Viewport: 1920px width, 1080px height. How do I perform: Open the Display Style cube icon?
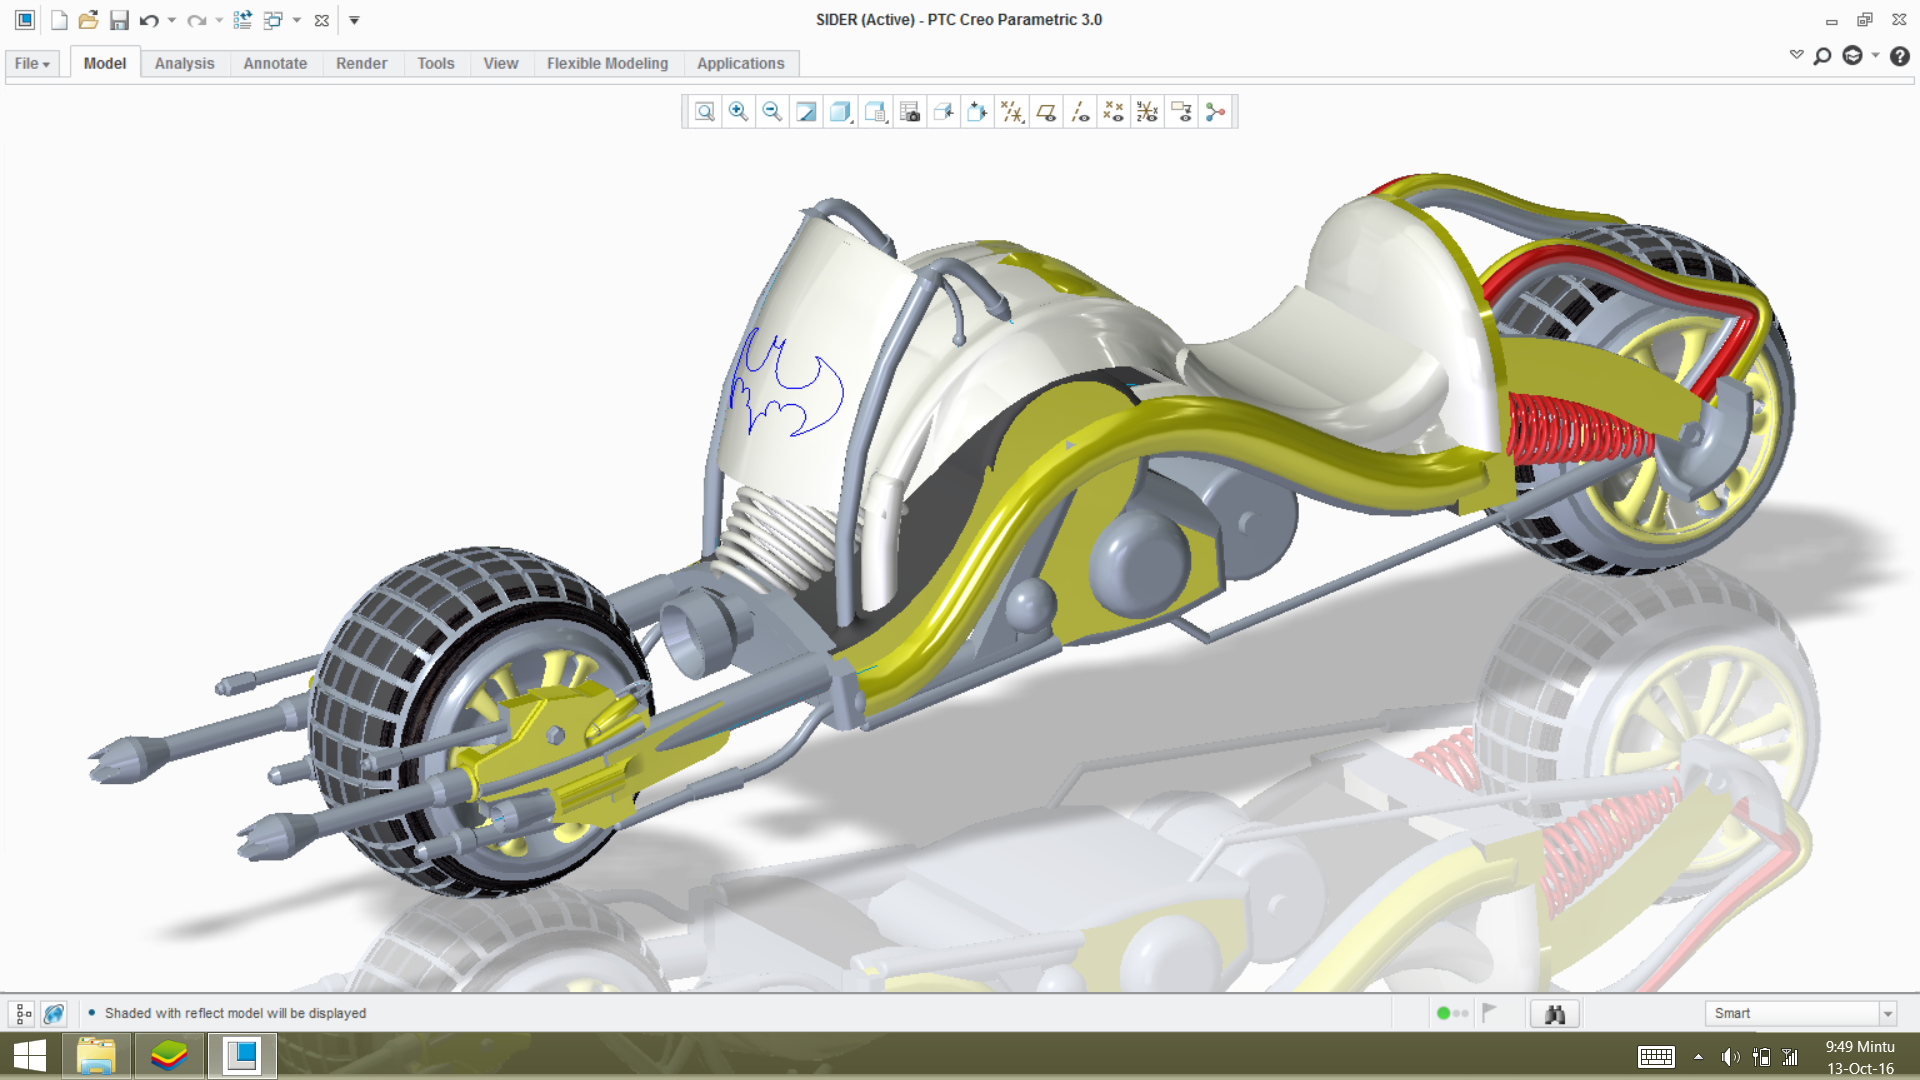tap(840, 112)
